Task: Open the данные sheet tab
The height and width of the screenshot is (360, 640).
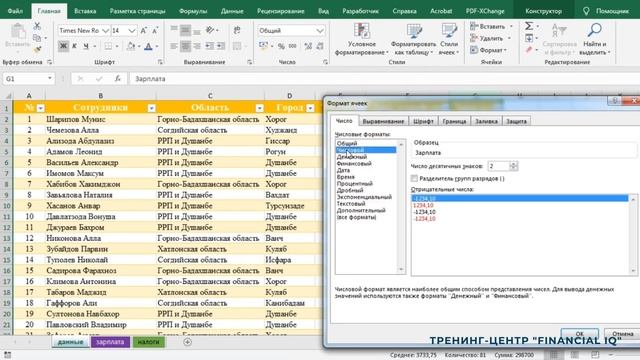Action: pyautogui.click(x=71, y=342)
